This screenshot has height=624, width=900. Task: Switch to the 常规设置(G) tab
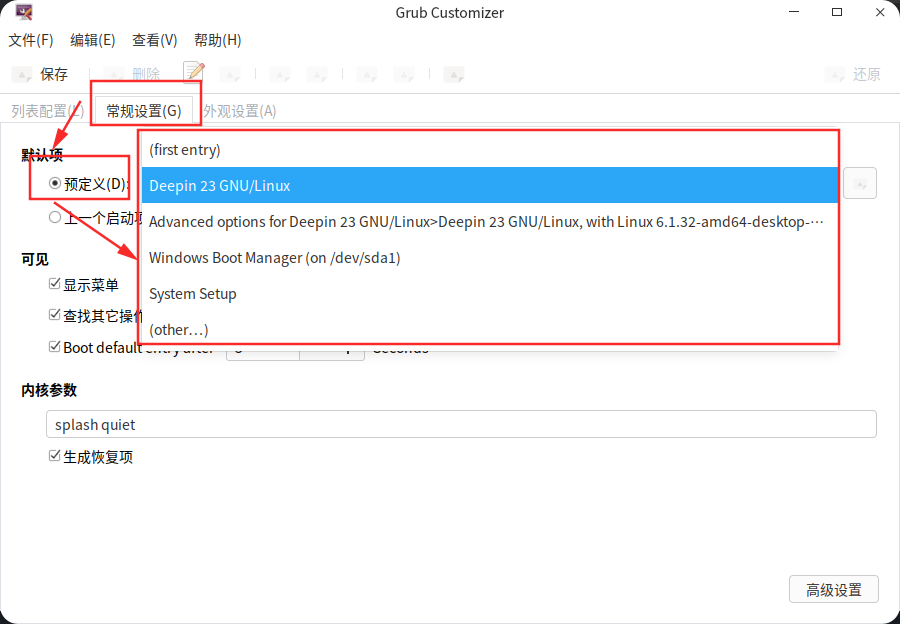click(x=143, y=111)
